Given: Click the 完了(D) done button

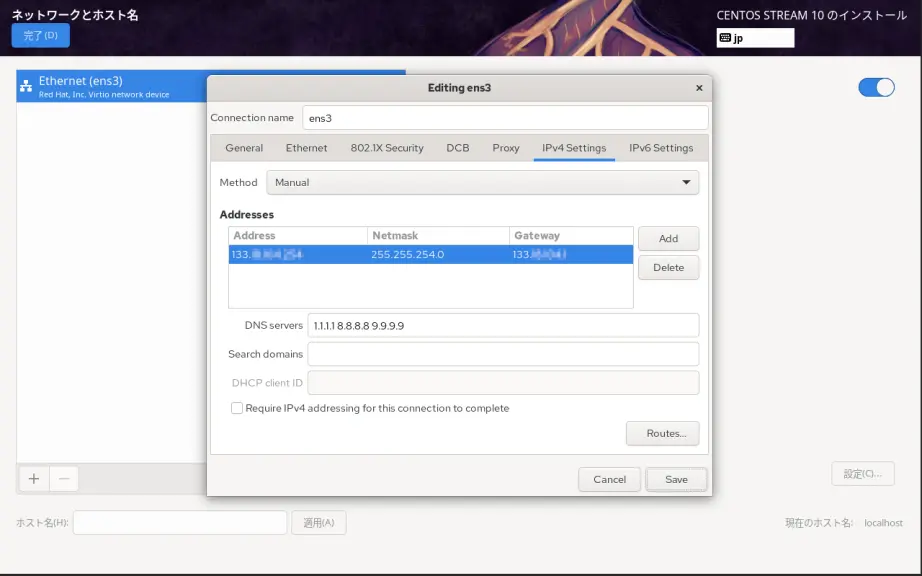Looking at the screenshot, I should coord(41,35).
